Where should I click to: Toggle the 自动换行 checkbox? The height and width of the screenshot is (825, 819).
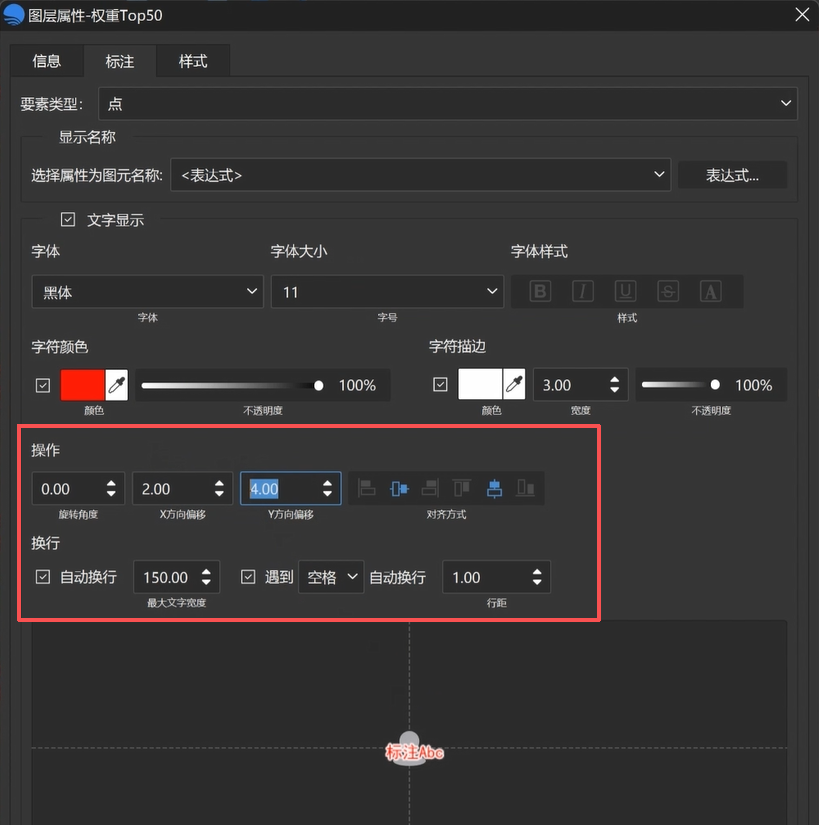point(43,577)
